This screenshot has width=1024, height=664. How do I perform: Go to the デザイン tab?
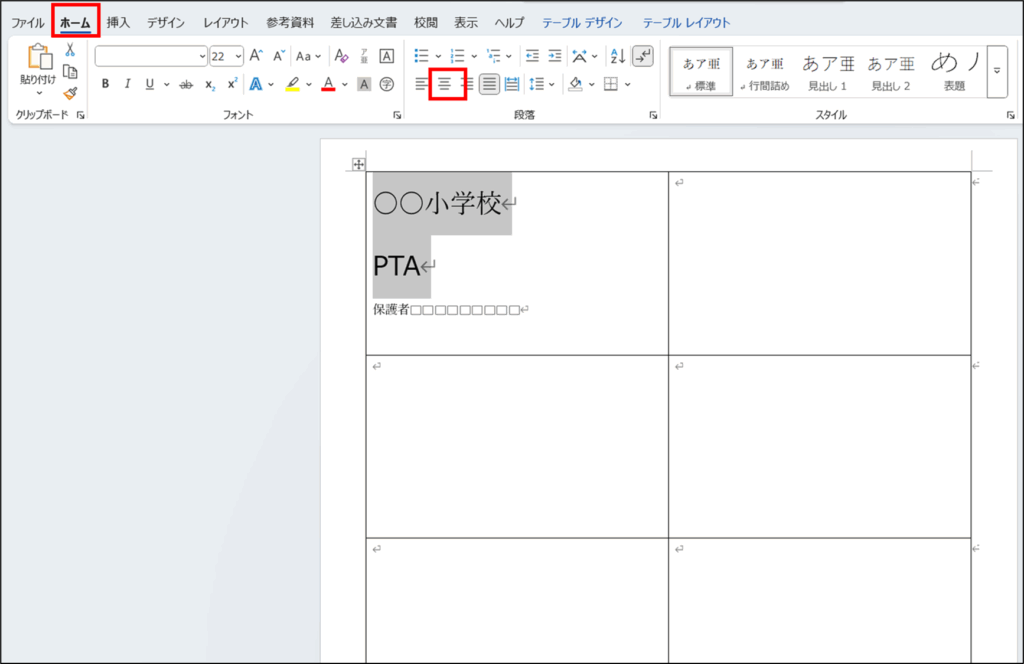click(166, 23)
